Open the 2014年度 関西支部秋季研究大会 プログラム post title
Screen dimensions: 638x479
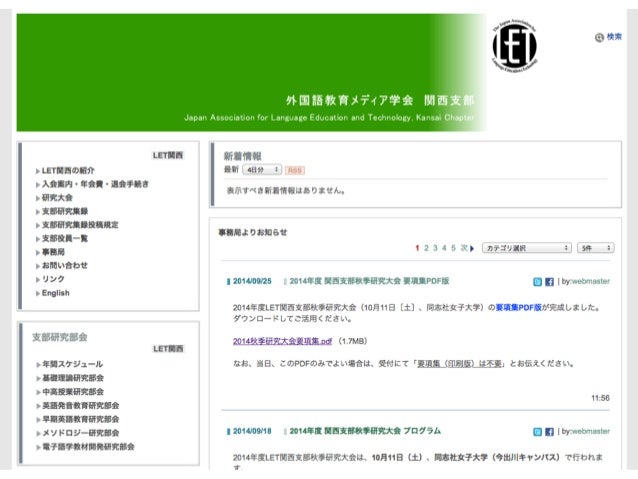(x=365, y=431)
